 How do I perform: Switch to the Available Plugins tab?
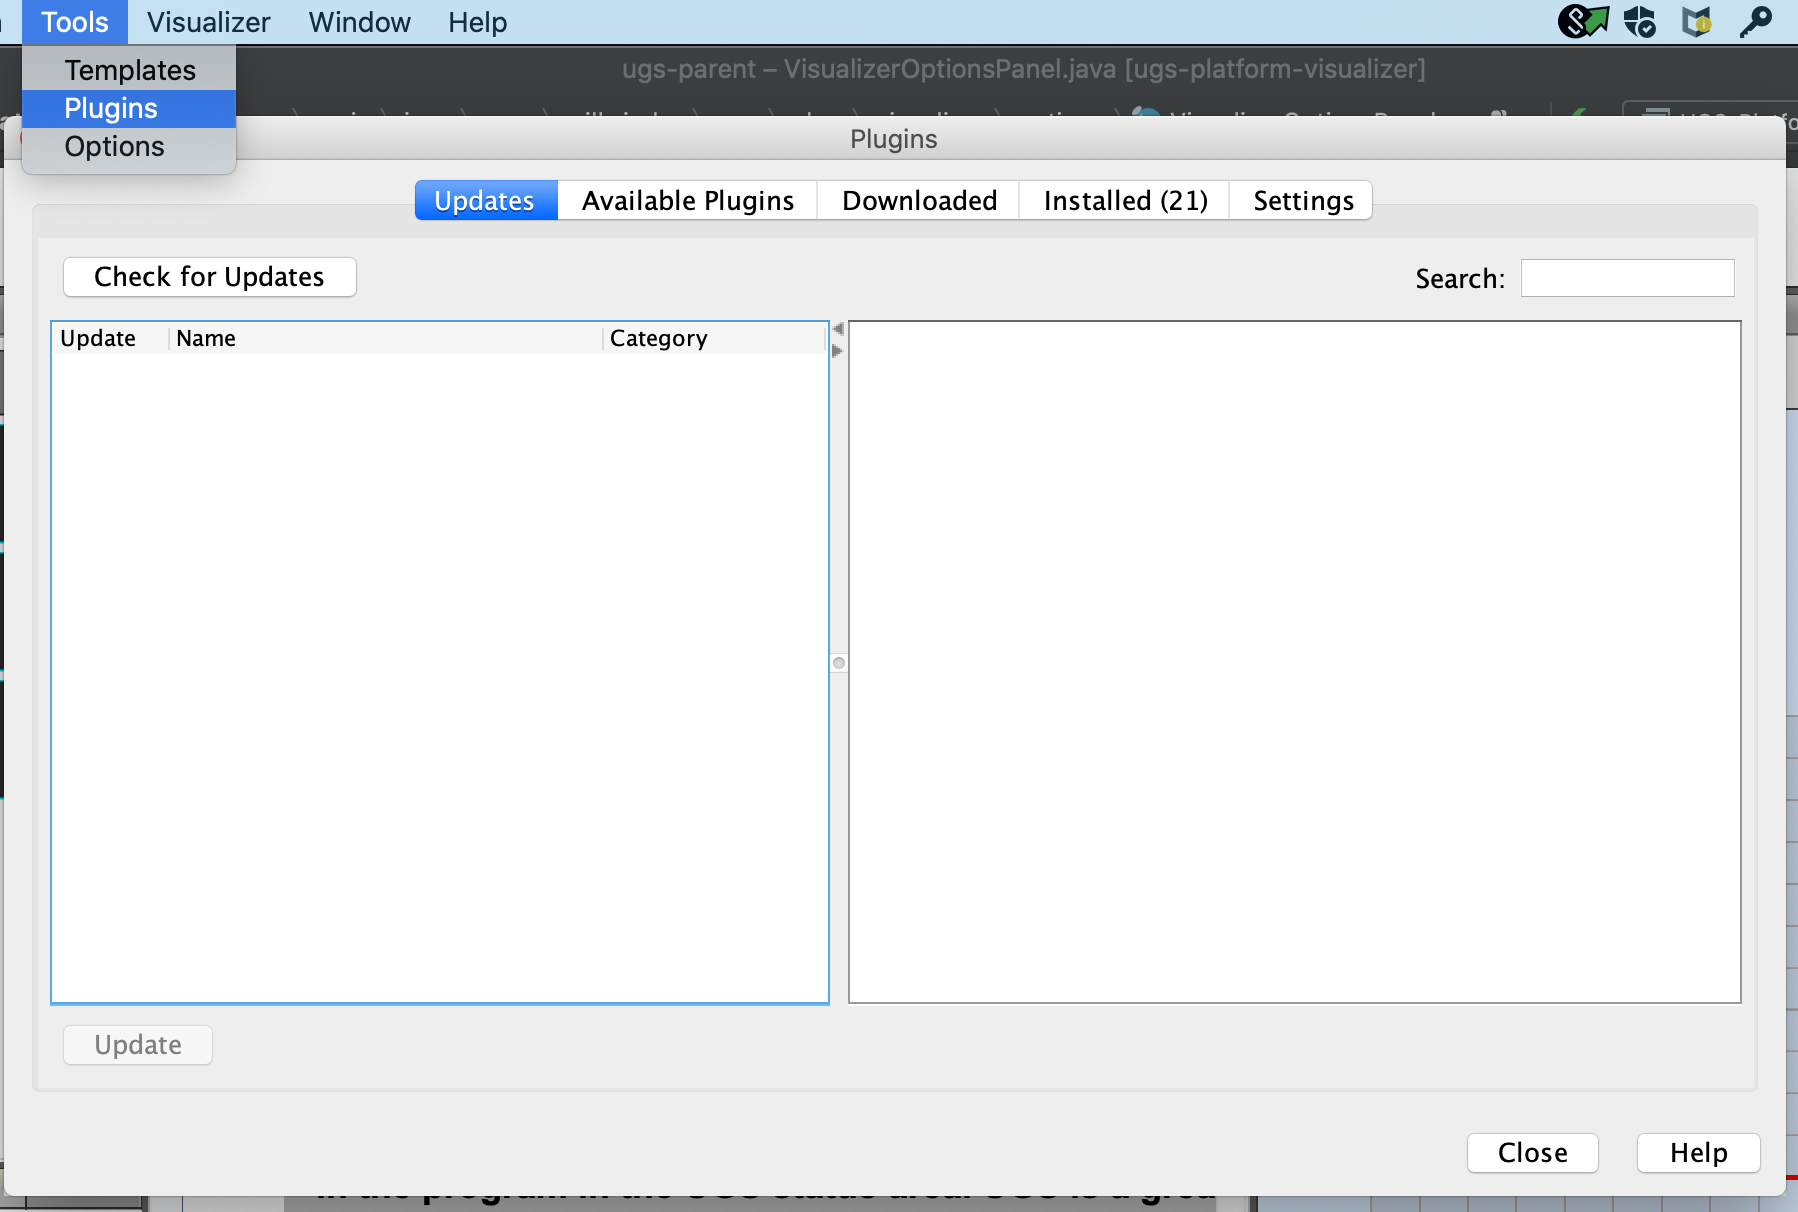(x=687, y=201)
